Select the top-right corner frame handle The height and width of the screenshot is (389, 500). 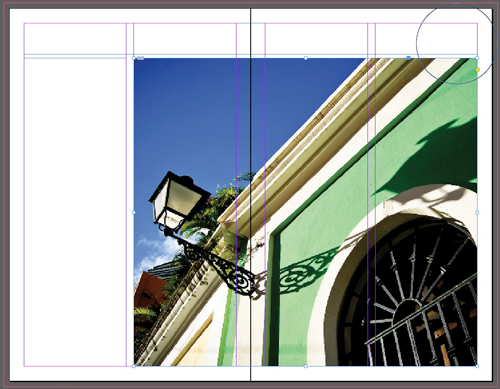click(x=477, y=58)
